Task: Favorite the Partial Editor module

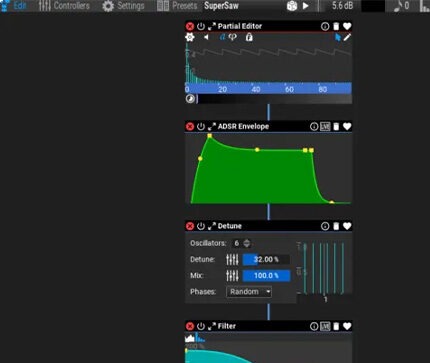Action: coord(347,26)
